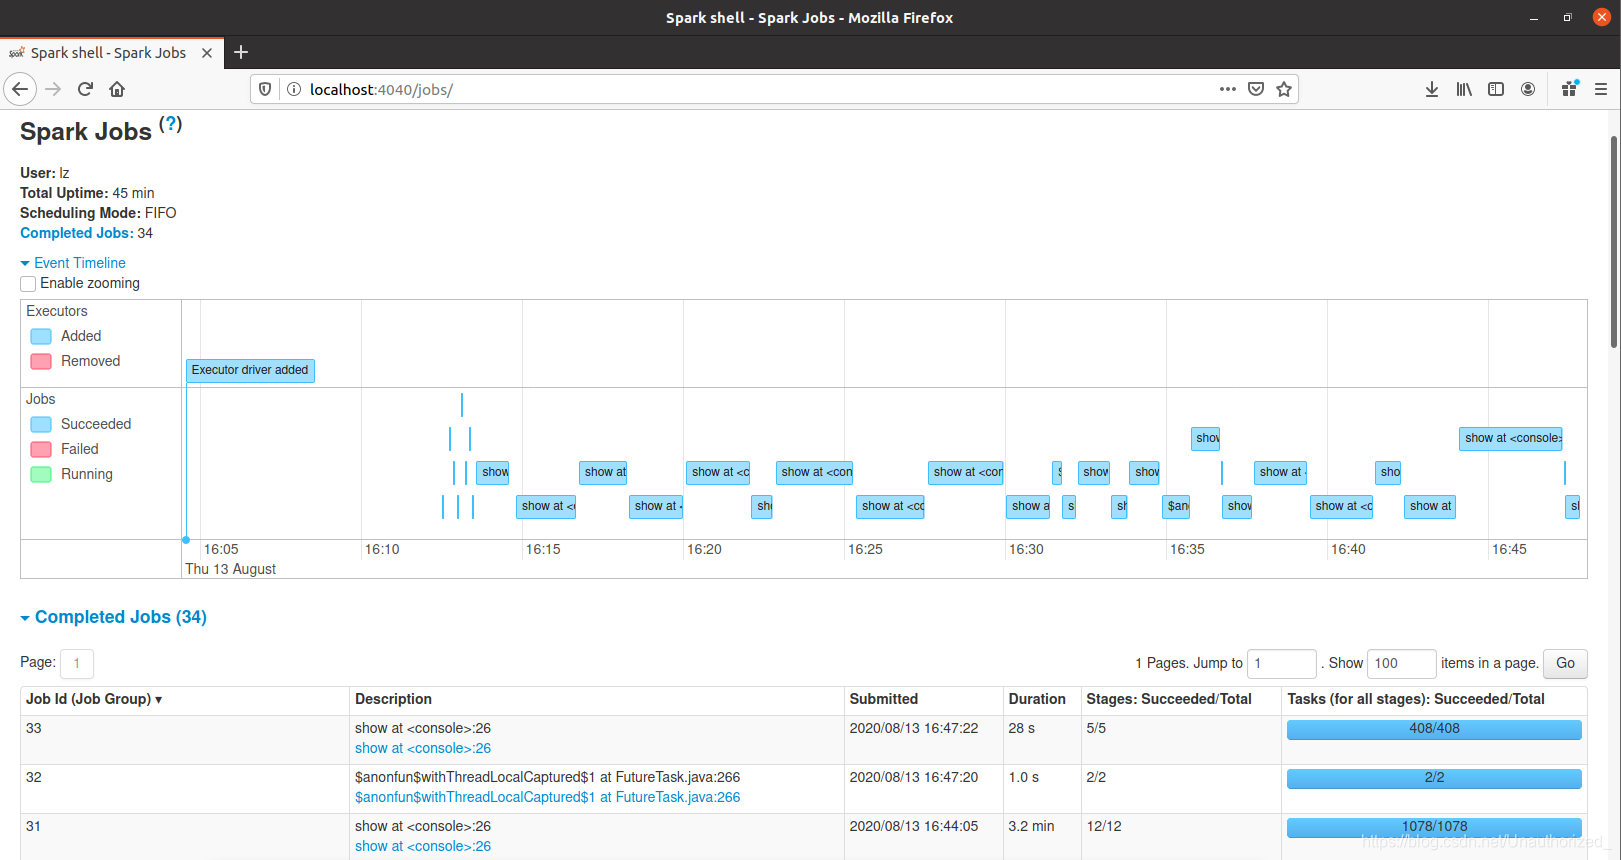Click the Jump to page input field
The width and height of the screenshot is (1621, 860).
[x=1282, y=663]
